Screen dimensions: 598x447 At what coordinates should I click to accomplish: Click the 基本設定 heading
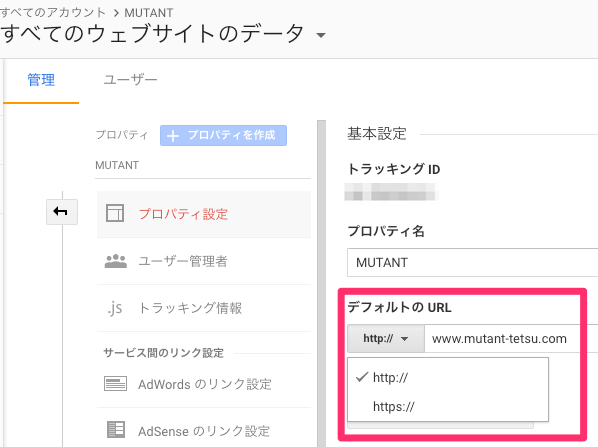(x=377, y=134)
